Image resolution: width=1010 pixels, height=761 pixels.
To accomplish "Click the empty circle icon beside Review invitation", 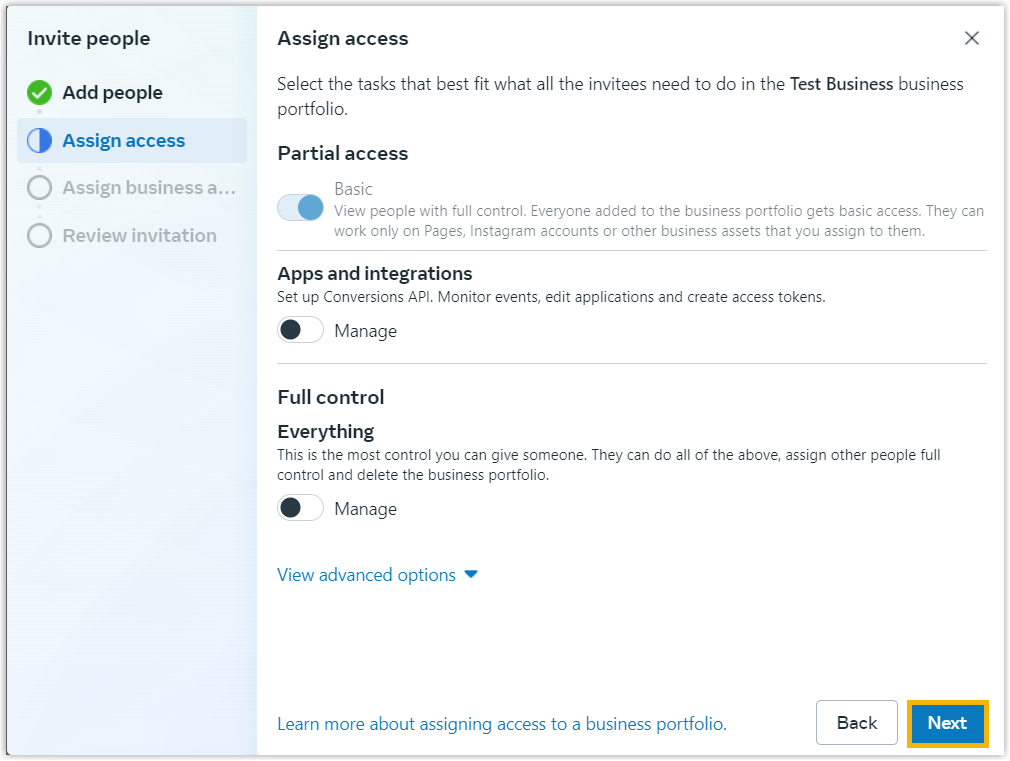I will tap(39, 236).
